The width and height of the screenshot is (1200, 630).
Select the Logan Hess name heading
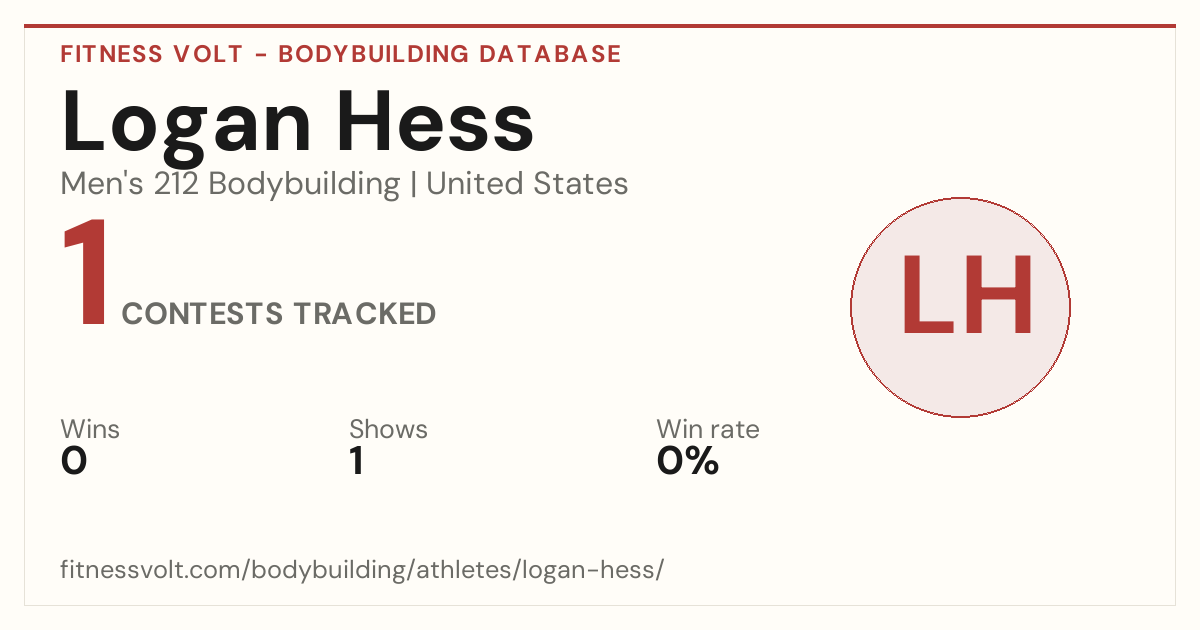(x=298, y=123)
